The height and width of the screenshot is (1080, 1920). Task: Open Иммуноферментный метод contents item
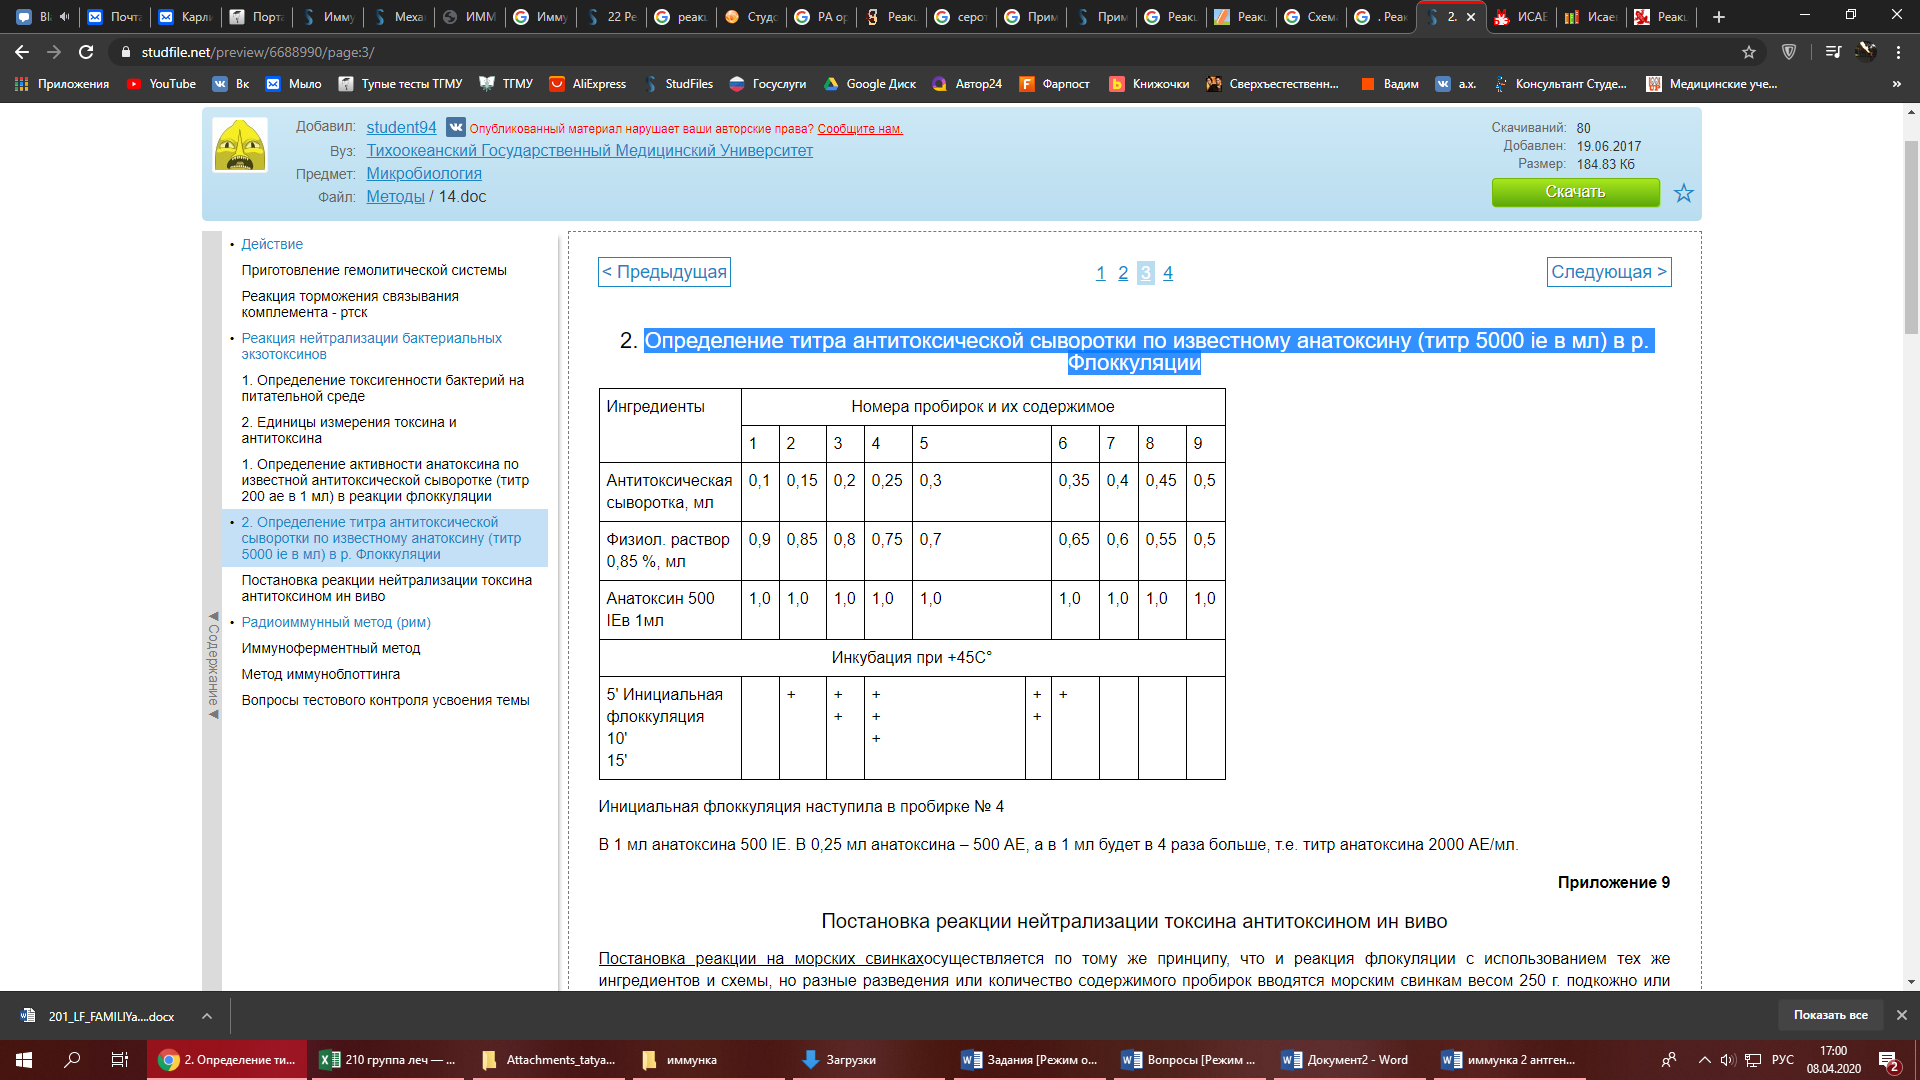tap(330, 648)
